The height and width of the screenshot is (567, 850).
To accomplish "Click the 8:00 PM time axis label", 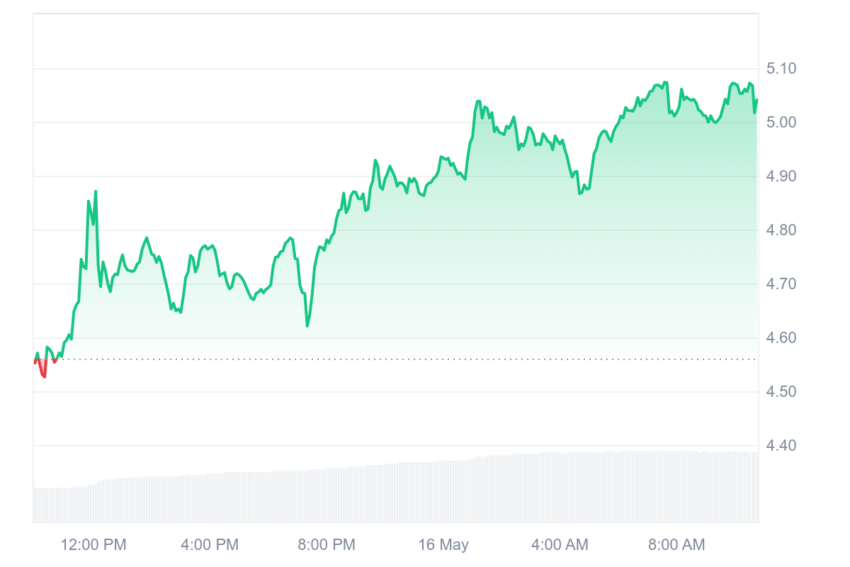I will point(326,544).
